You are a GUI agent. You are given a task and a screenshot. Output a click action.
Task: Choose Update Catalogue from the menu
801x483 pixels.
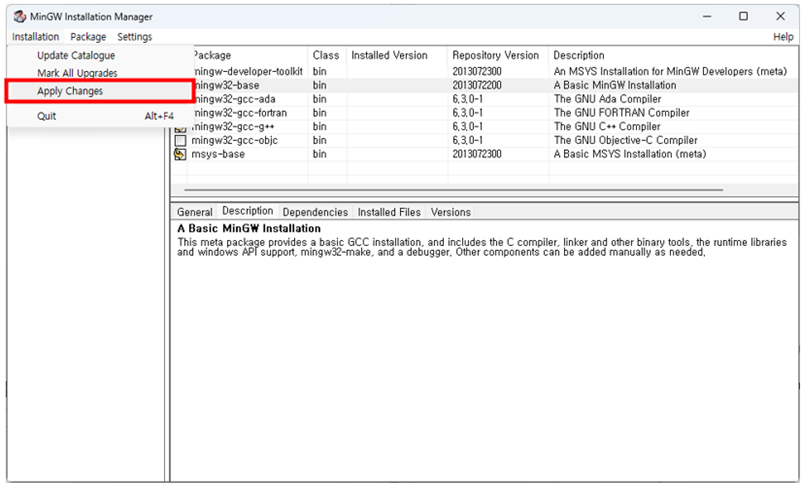point(76,55)
